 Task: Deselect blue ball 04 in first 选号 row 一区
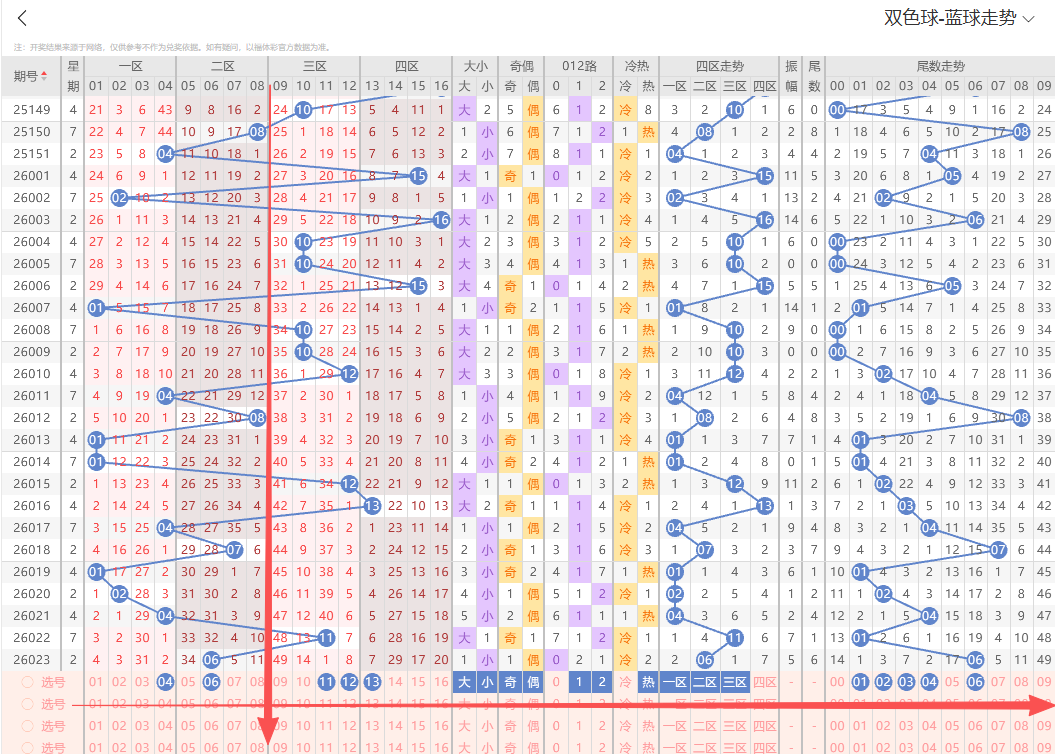coord(165,682)
